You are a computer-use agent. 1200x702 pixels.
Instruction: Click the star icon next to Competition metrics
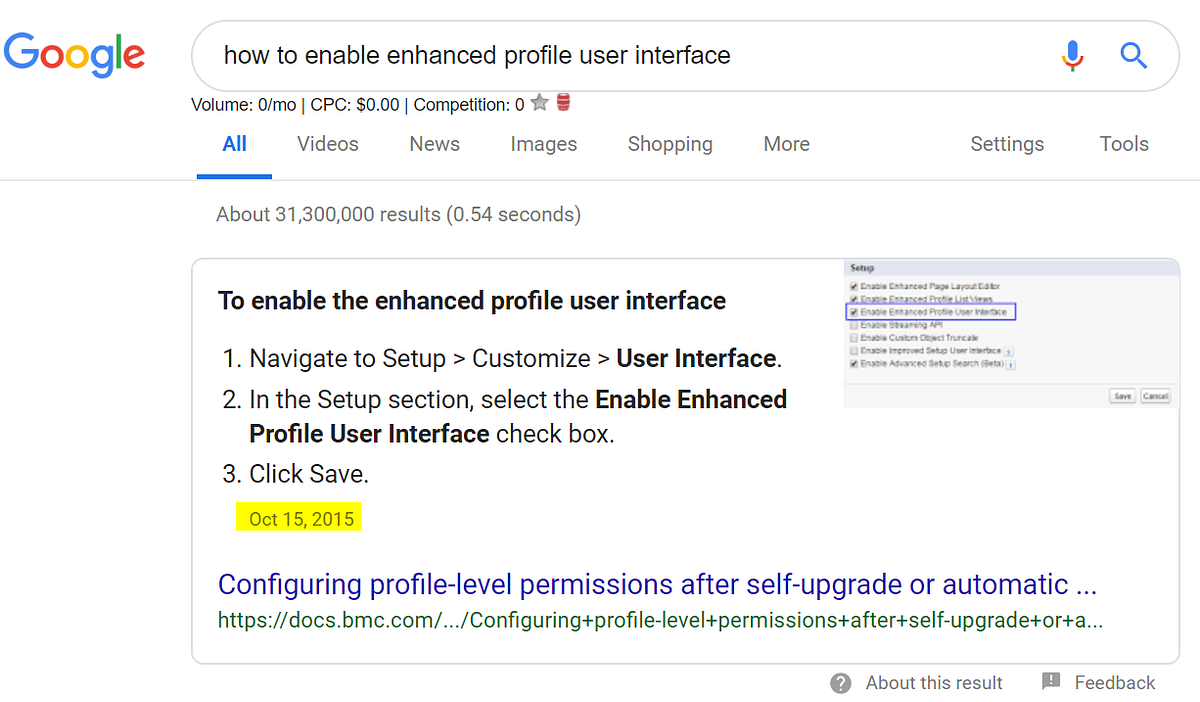click(x=539, y=103)
